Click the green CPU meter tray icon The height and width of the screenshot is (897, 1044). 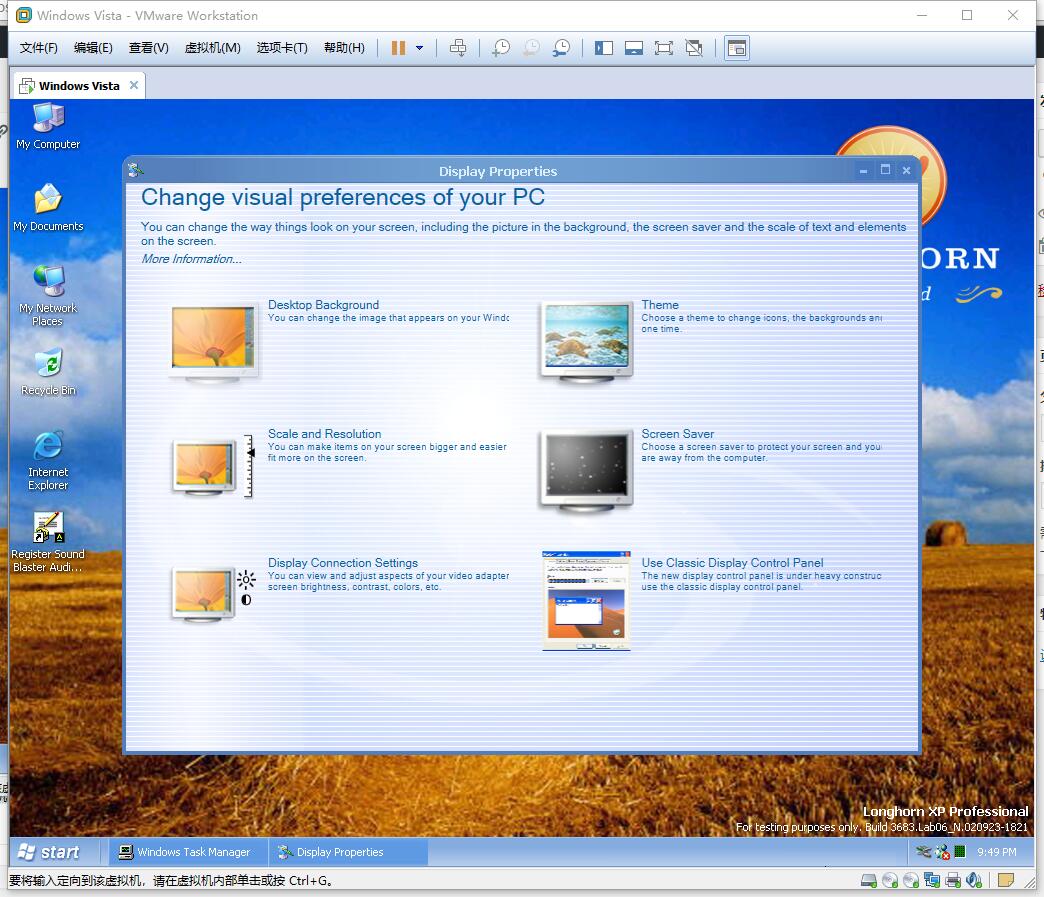click(x=959, y=851)
